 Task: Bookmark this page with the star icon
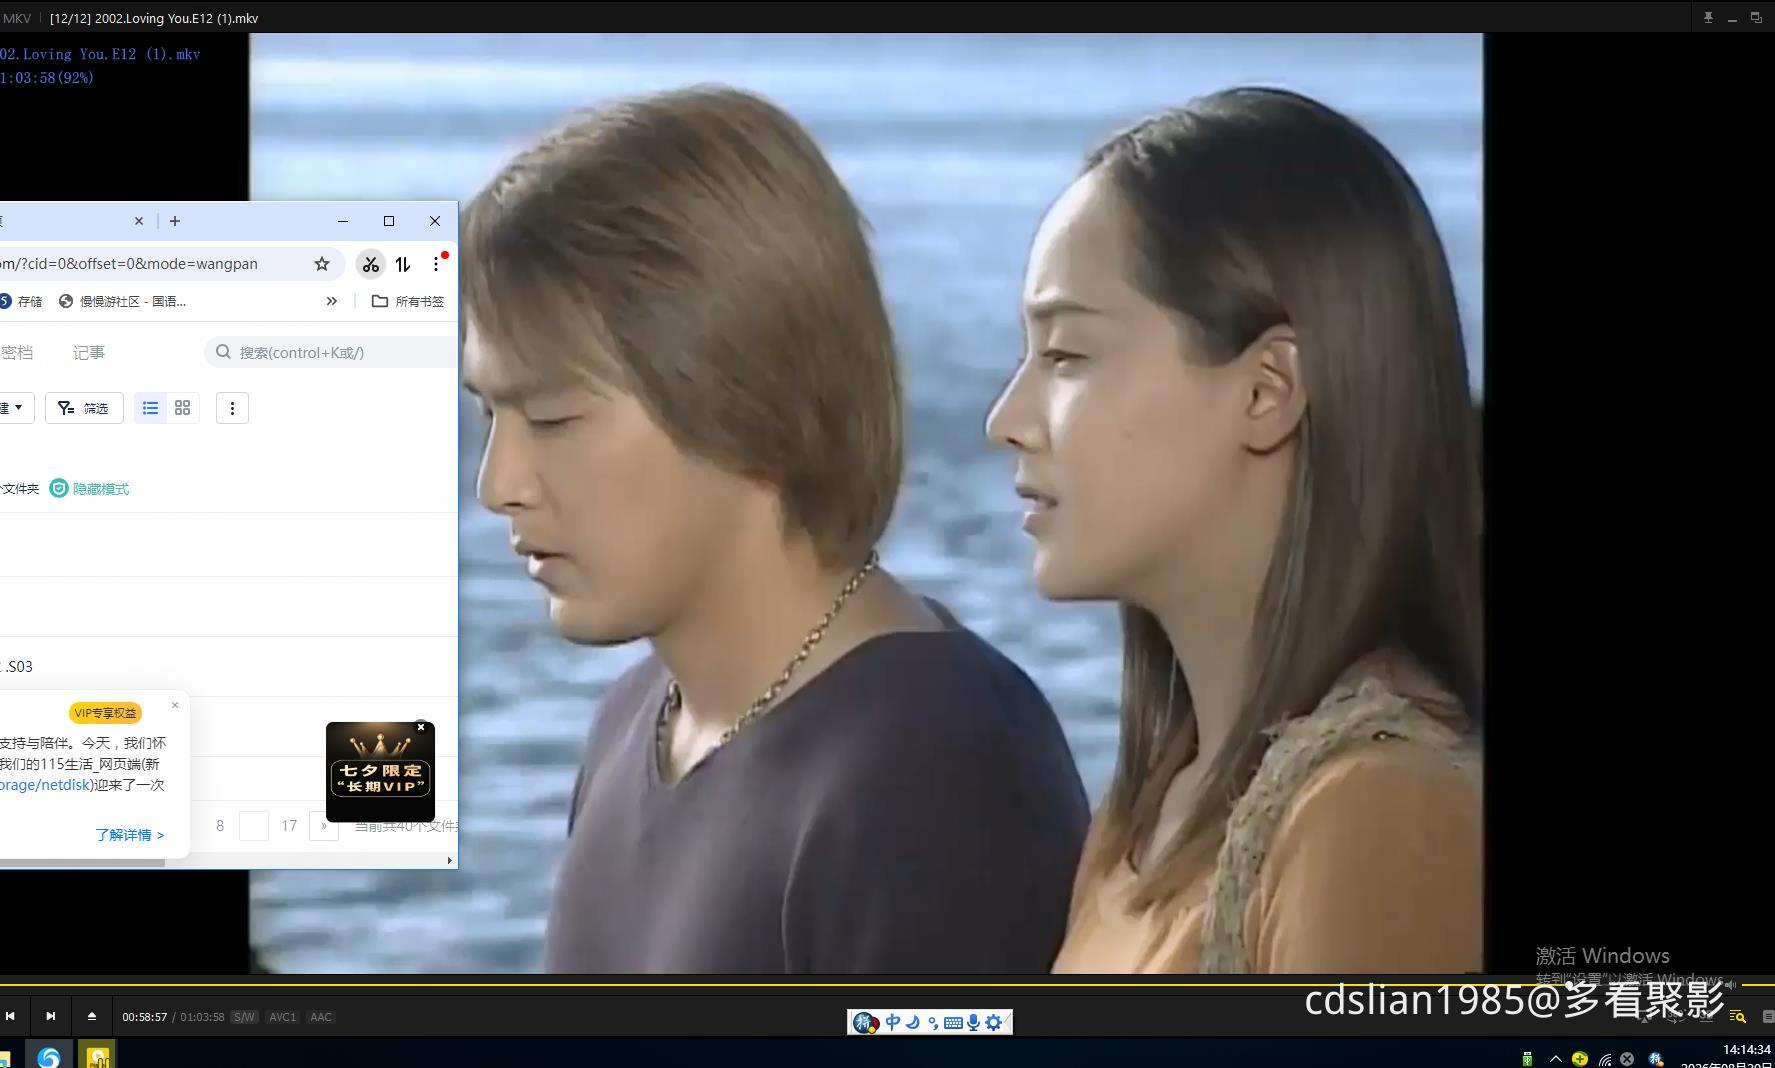322,264
